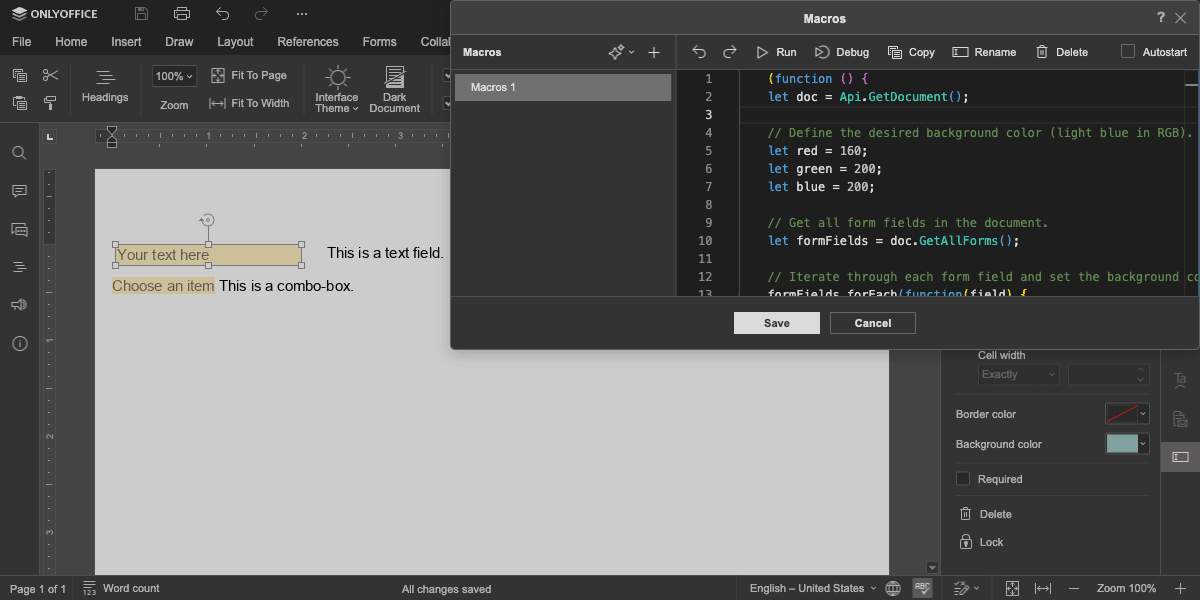Viewport: 1200px width, 600px height.
Task: Click the Print icon in the title bar
Action: (181, 14)
